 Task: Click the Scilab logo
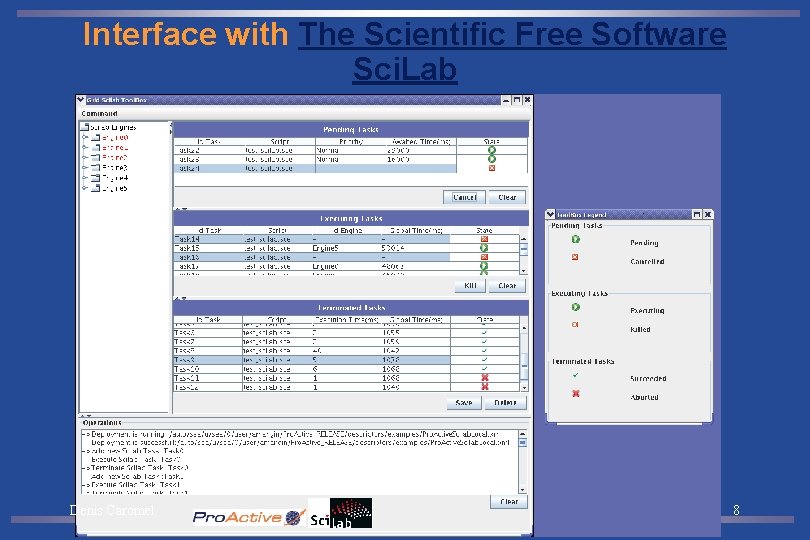(340, 513)
